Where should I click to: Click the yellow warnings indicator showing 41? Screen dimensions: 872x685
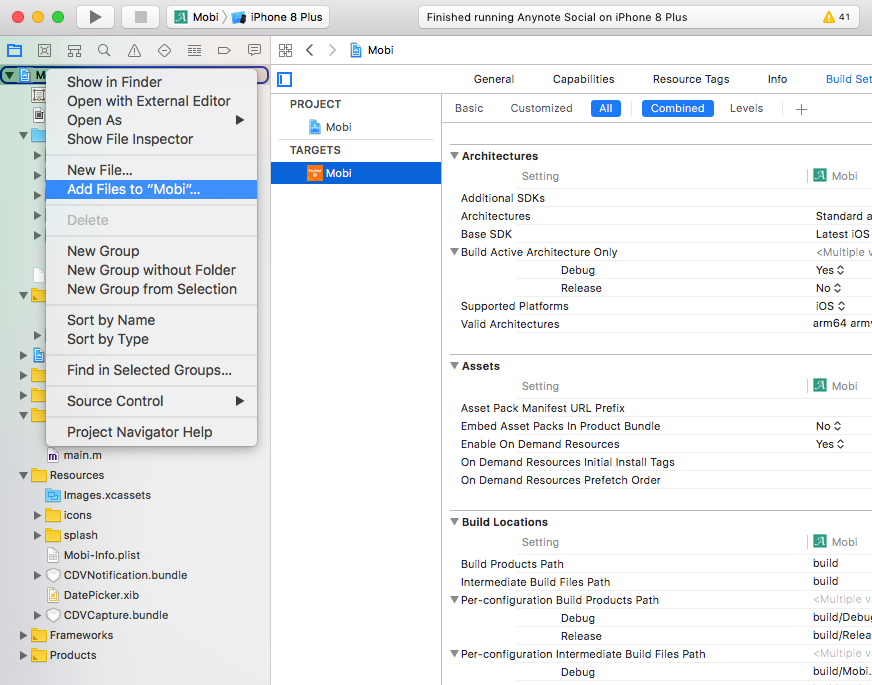pyautogui.click(x=836, y=17)
